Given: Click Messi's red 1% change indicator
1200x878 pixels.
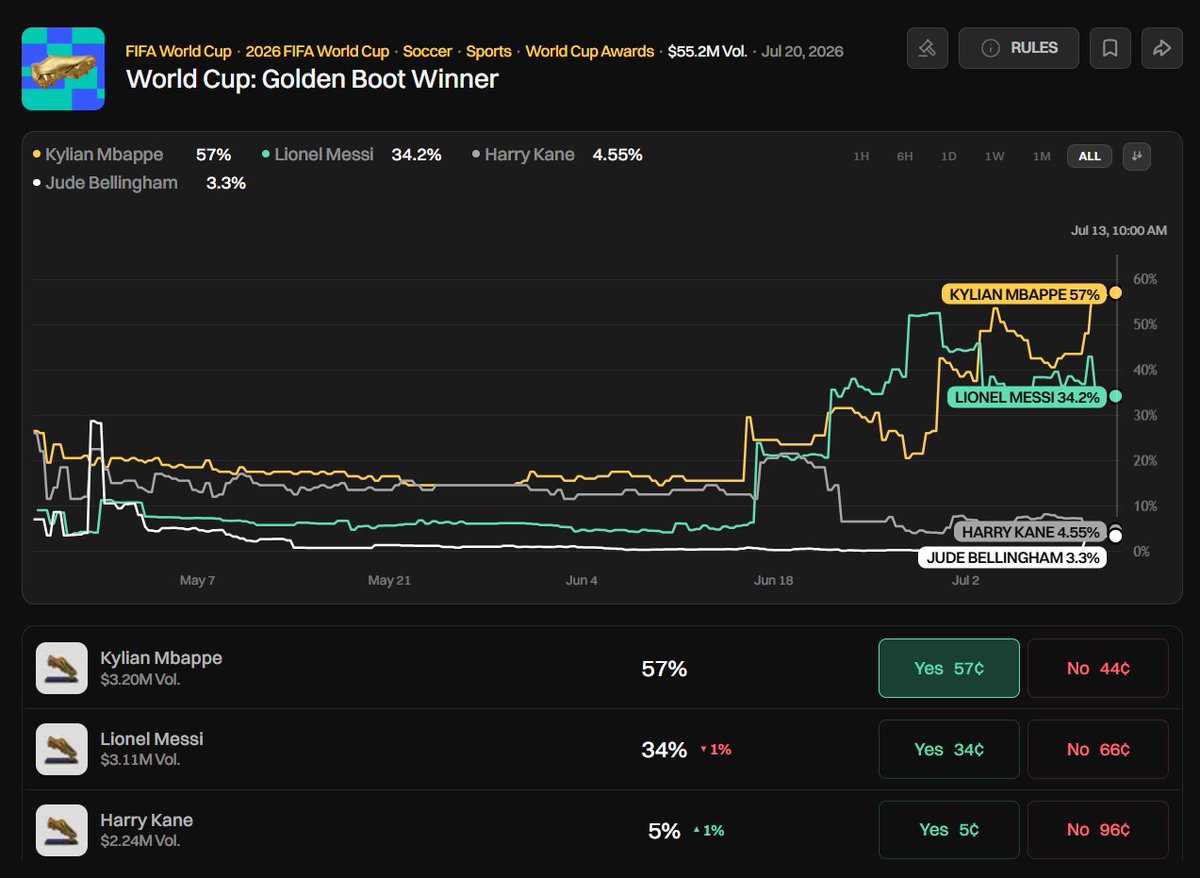Looking at the screenshot, I should coord(715,749).
